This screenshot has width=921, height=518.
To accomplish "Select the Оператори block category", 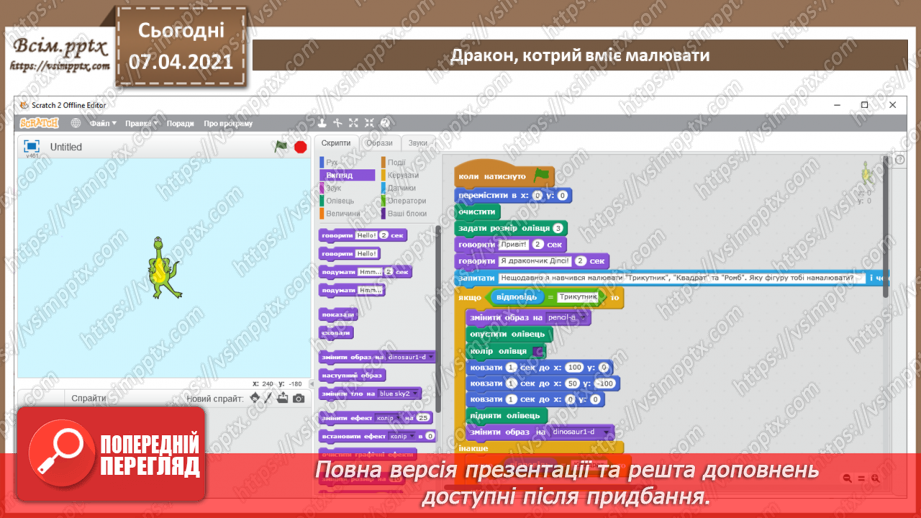I will [406, 201].
